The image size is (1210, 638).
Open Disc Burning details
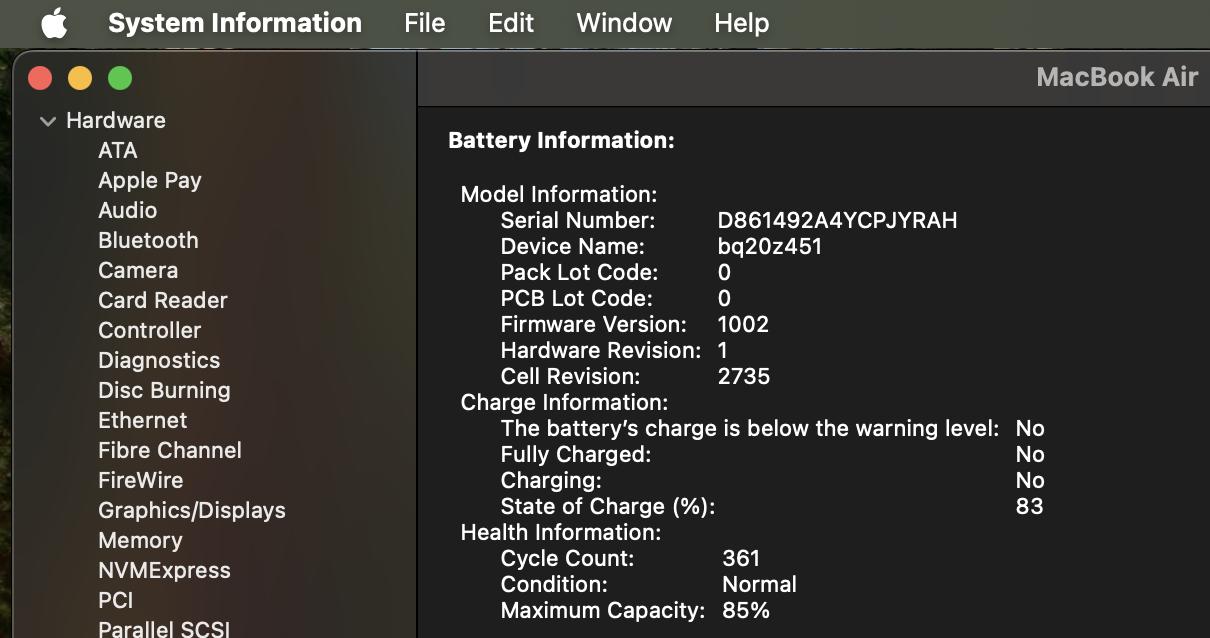click(164, 390)
